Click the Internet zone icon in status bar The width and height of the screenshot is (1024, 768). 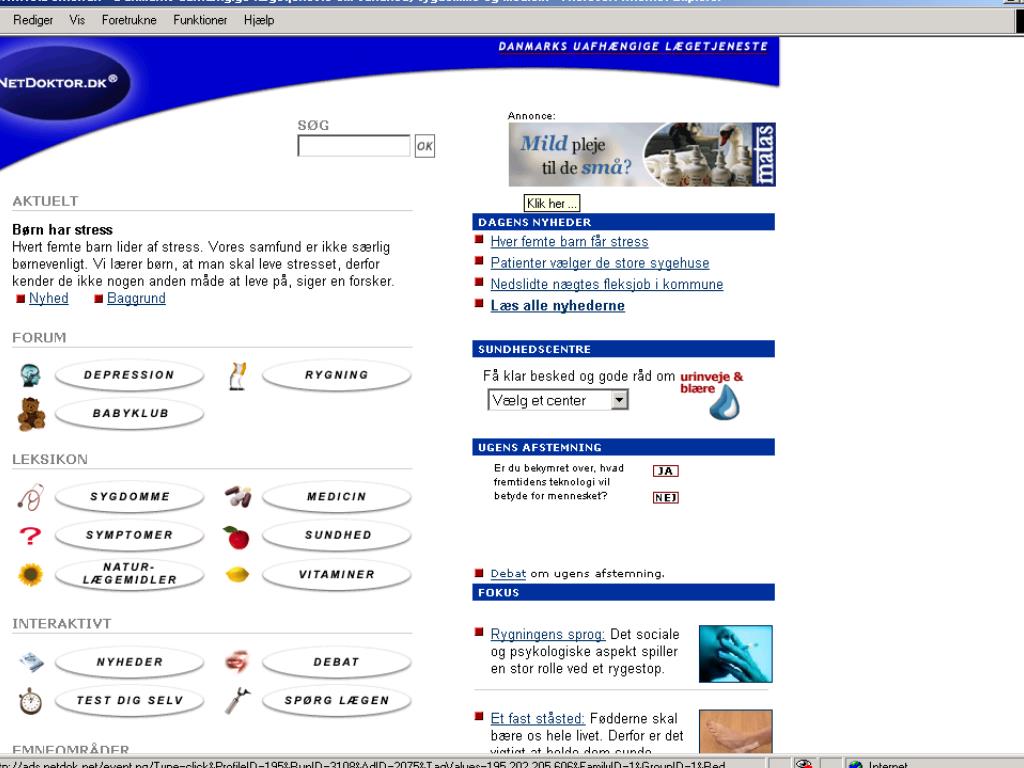[855, 764]
